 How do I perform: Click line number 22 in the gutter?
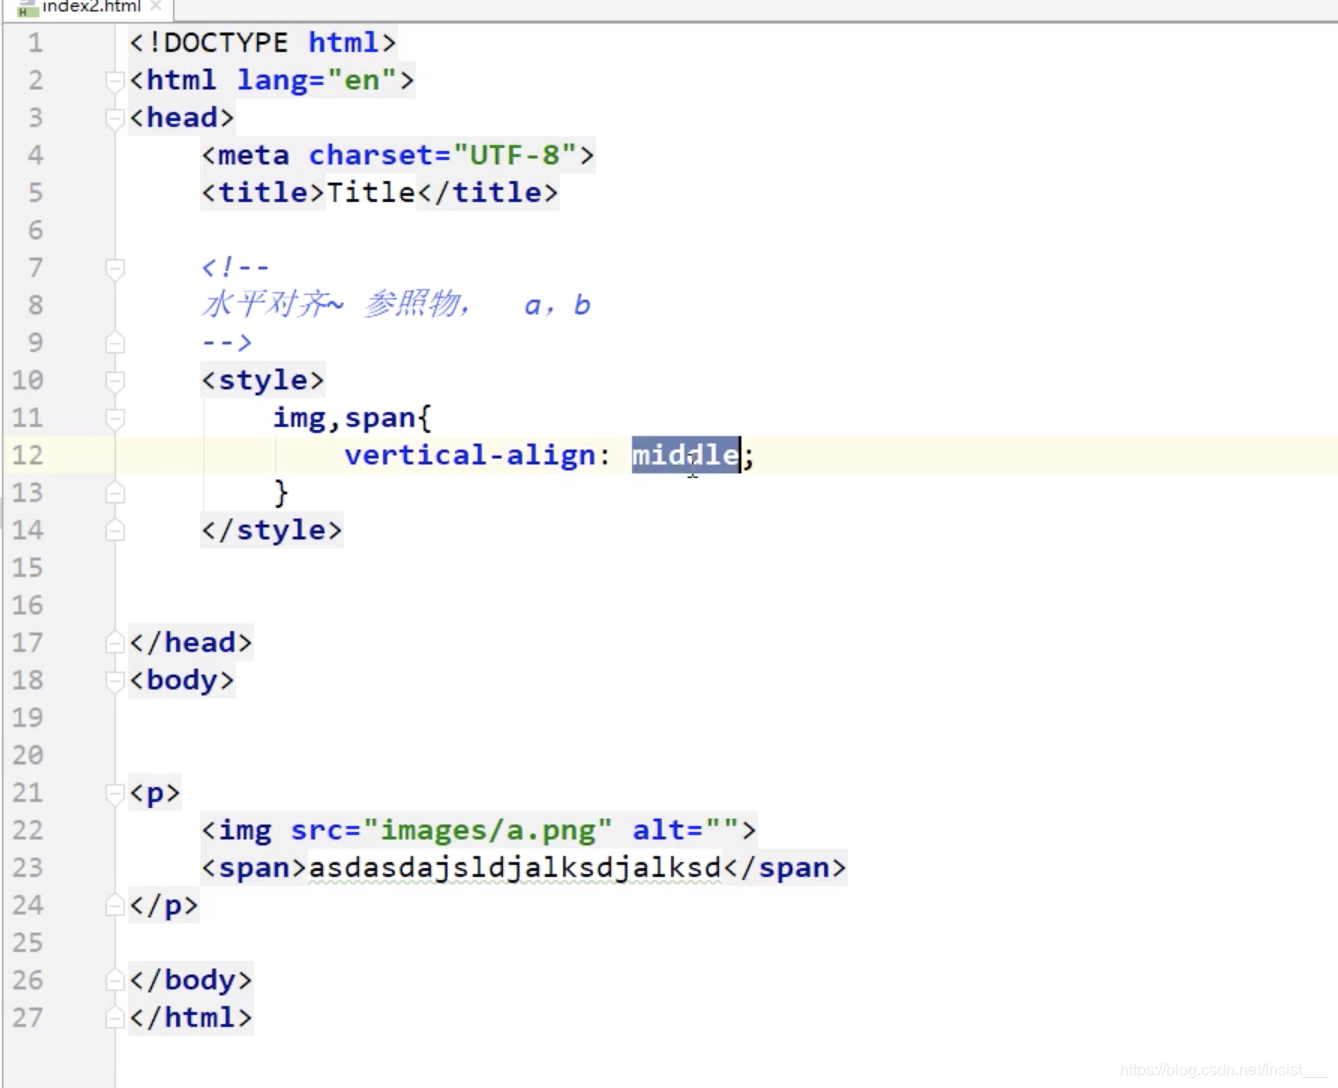pyautogui.click(x=28, y=830)
